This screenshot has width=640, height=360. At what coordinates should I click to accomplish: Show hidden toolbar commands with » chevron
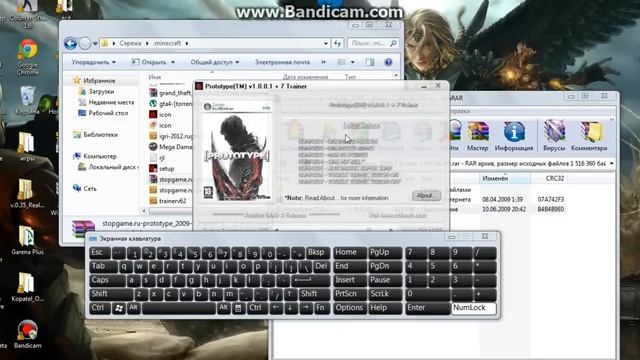(x=323, y=62)
